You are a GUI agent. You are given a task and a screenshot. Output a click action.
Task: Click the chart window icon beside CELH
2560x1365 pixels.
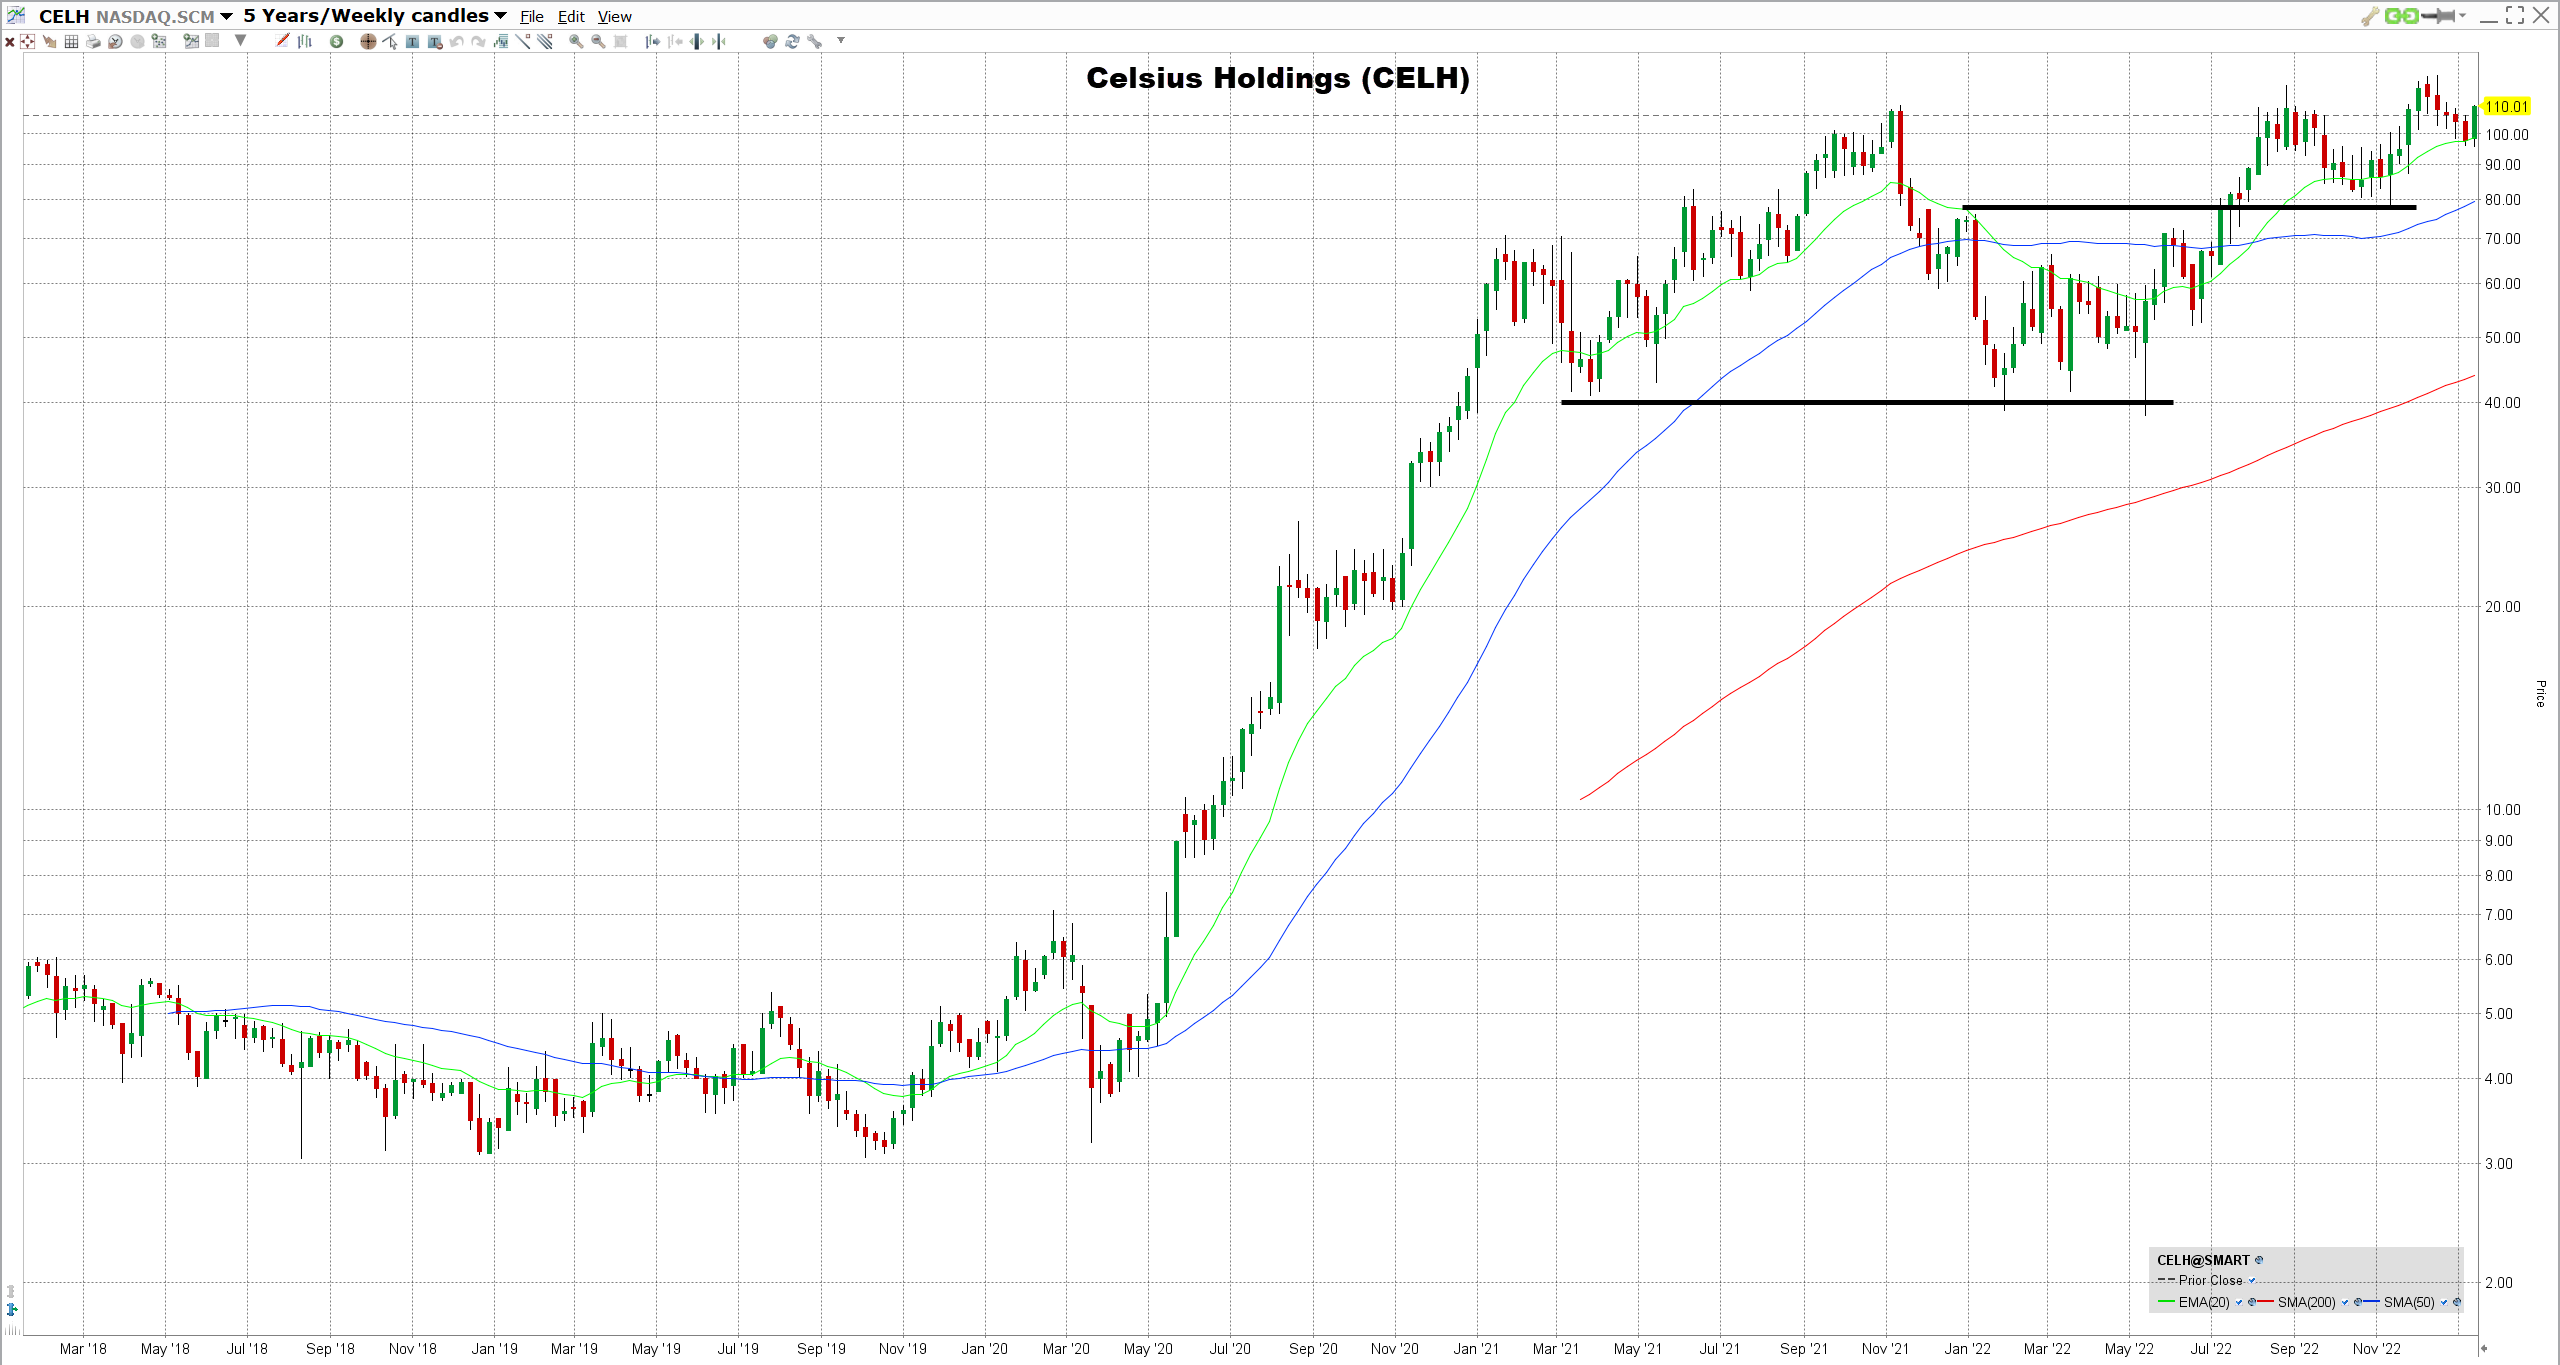click(x=16, y=16)
